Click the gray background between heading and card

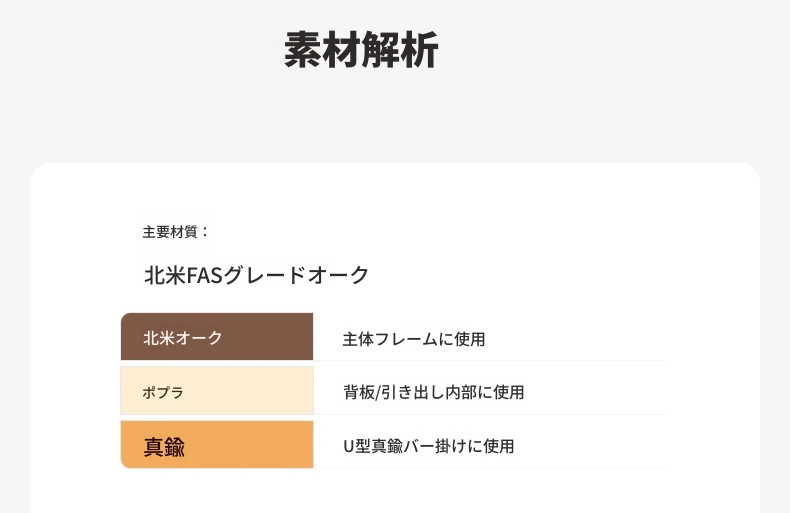pyautogui.click(x=394, y=120)
